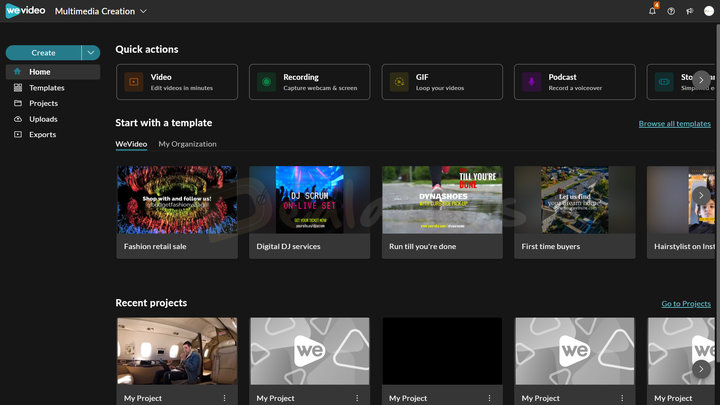Click Browse all templates link
Image resolution: width=720 pixels, height=405 pixels.
[x=675, y=124]
